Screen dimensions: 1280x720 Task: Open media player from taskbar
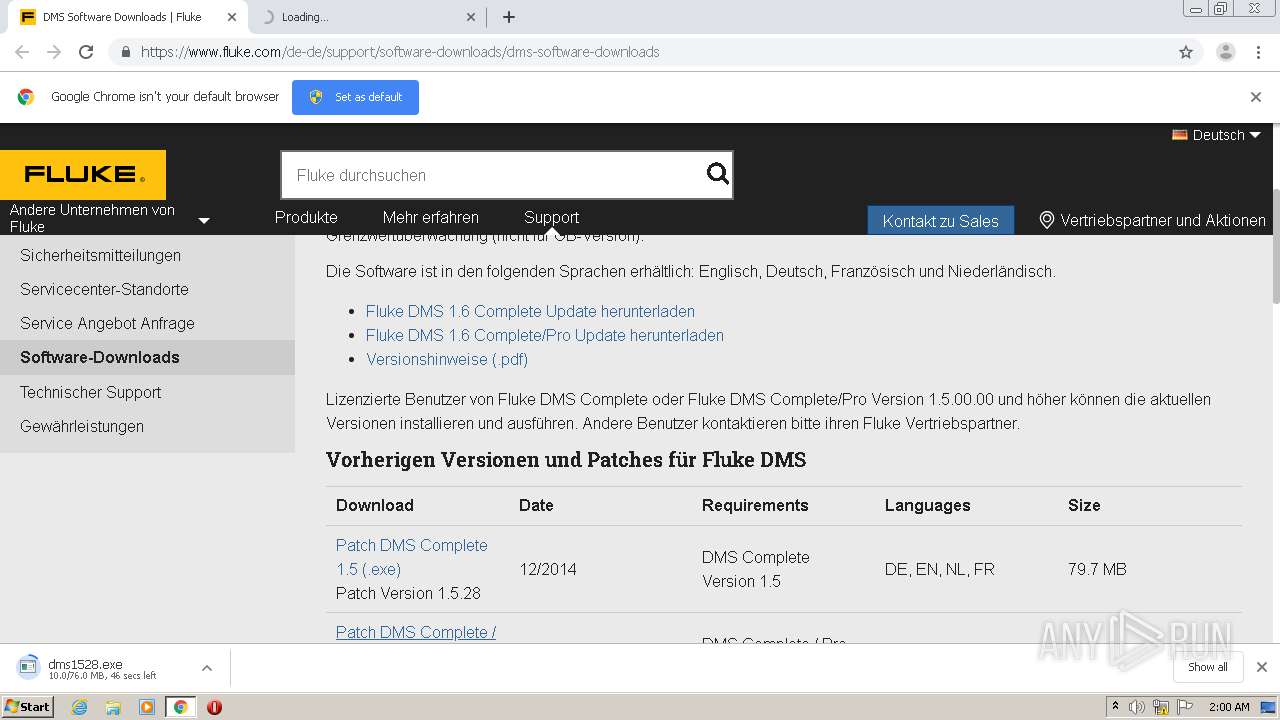147,707
